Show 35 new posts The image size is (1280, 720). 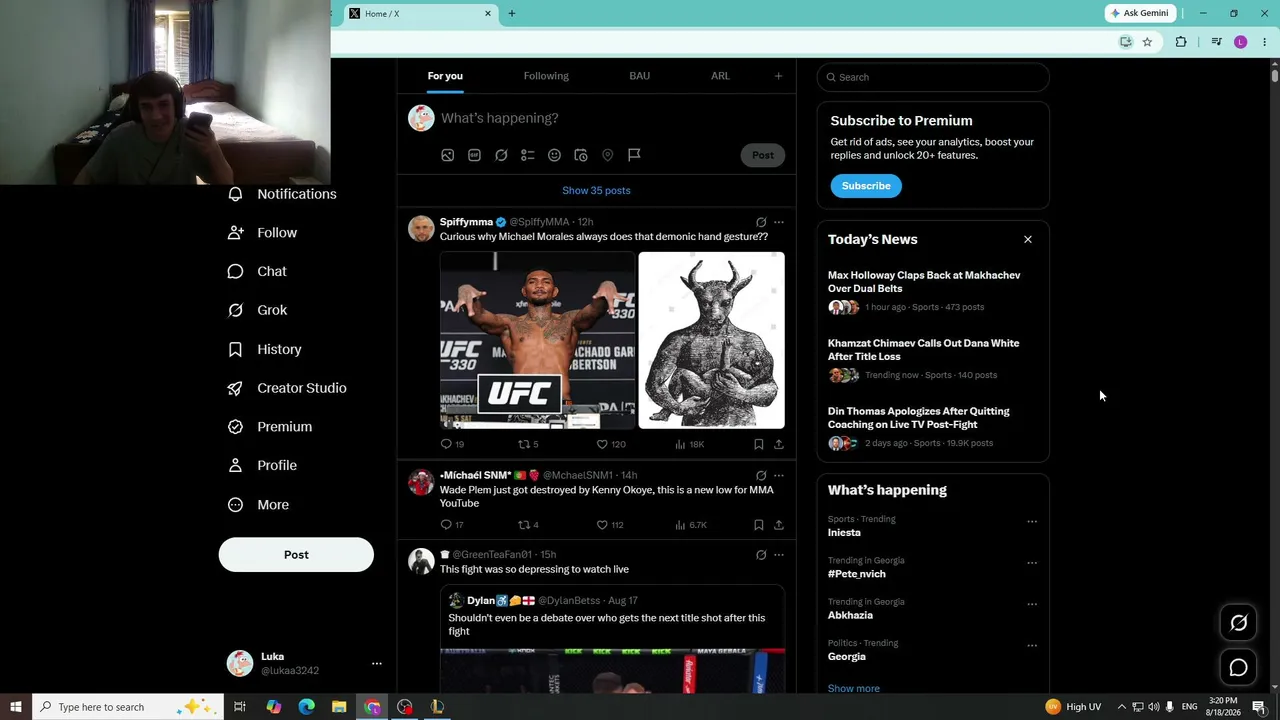596,191
